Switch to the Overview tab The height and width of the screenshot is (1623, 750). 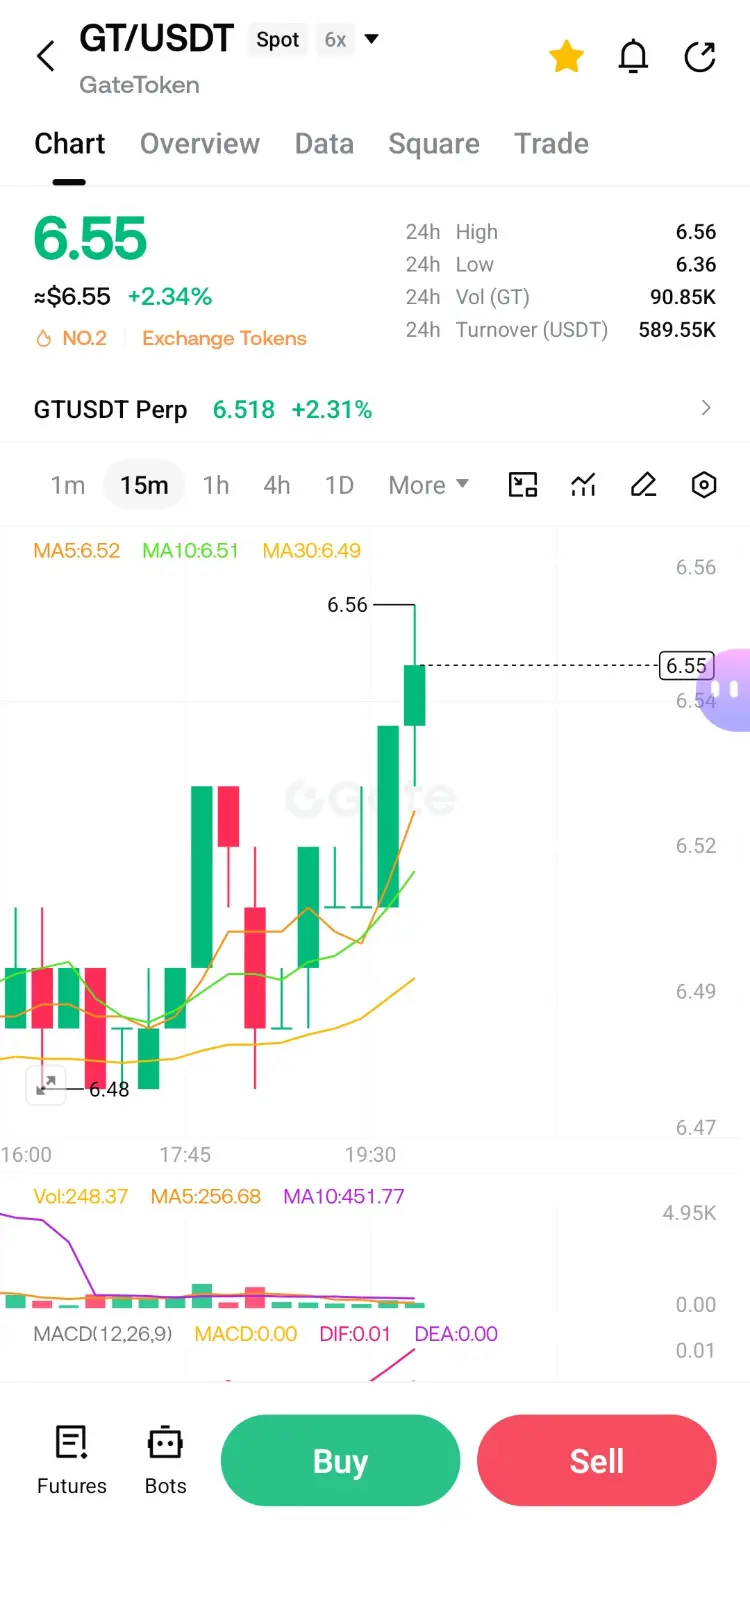point(200,144)
